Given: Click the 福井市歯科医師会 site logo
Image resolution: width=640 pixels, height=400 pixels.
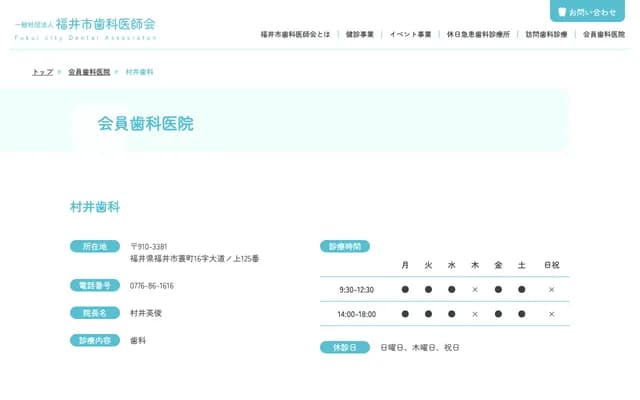Looking at the screenshot, I should click(x=85, y=29).
